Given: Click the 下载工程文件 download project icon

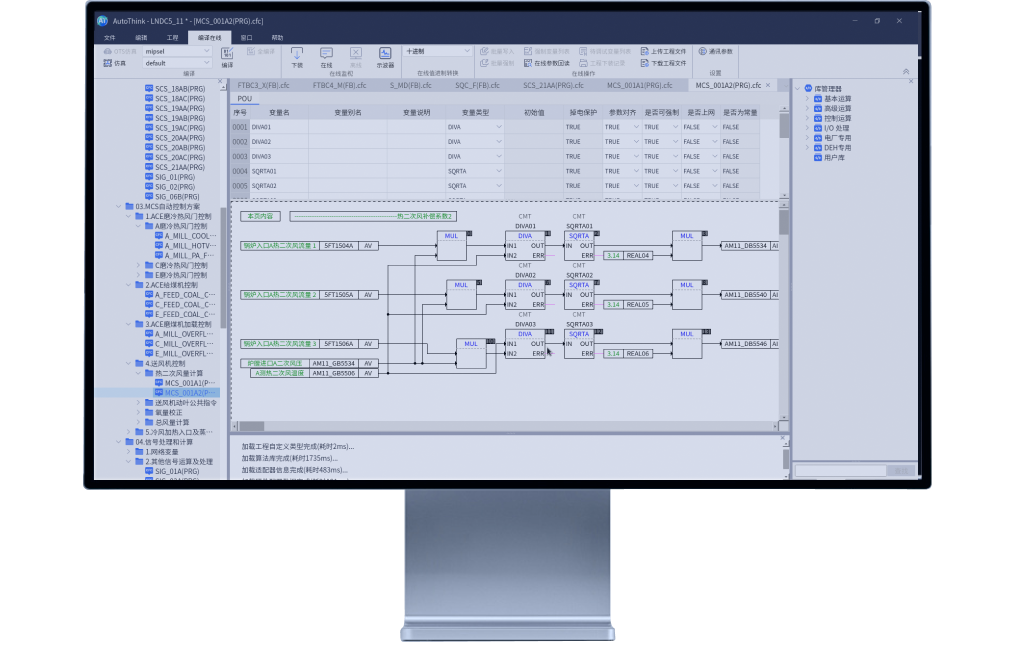Looking at the screenshot, I should point(644,63).
